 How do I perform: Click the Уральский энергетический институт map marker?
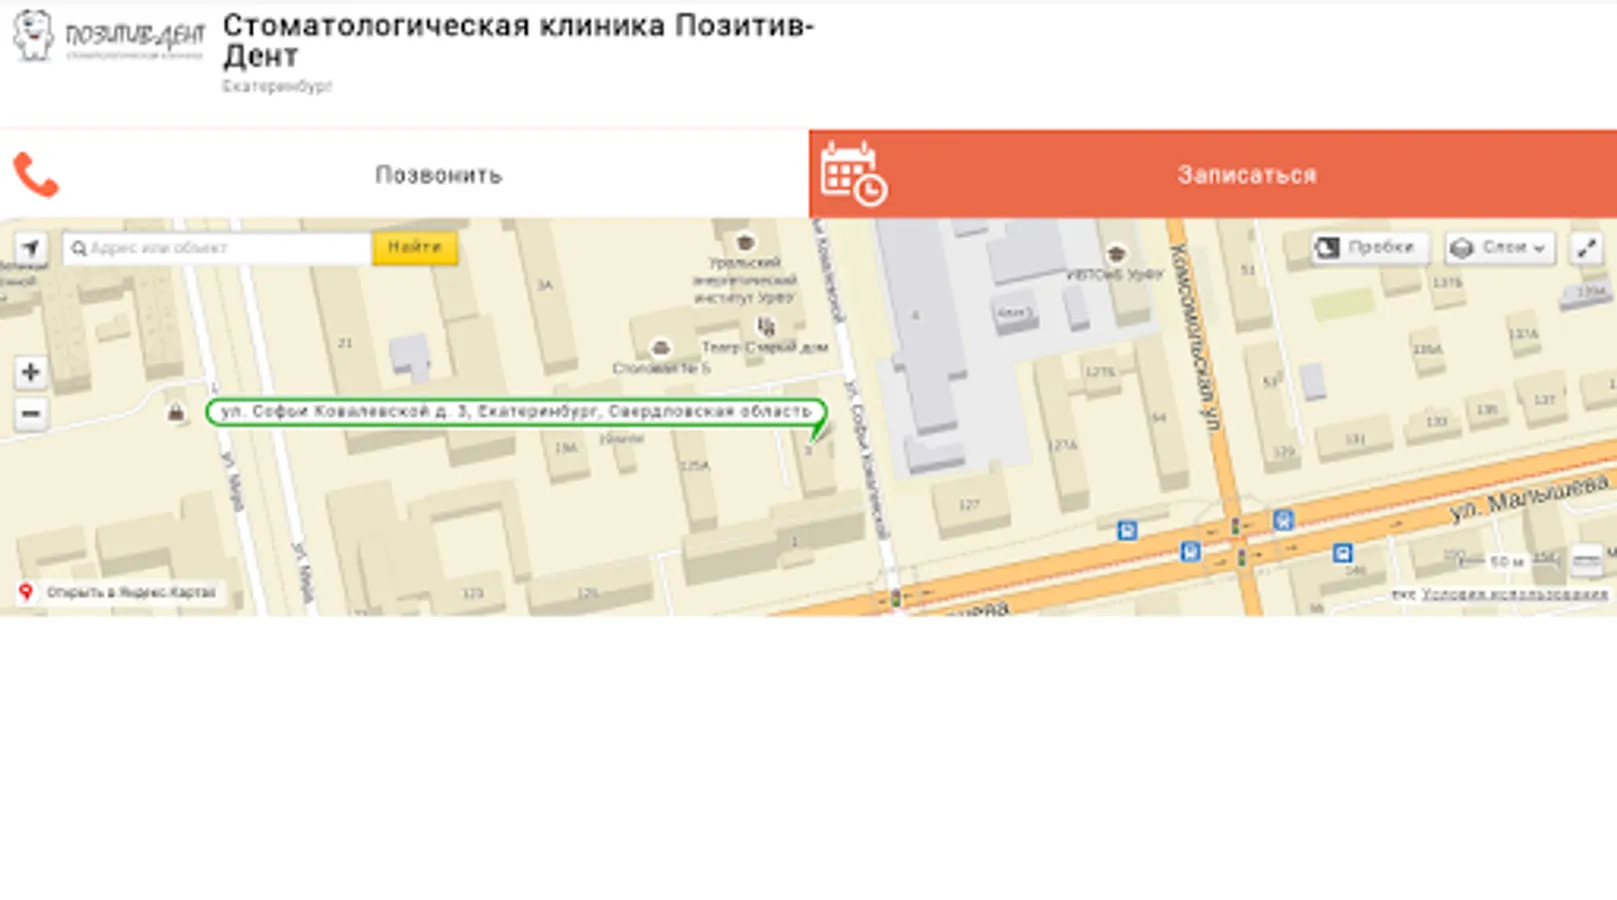[x=745, y=243]
